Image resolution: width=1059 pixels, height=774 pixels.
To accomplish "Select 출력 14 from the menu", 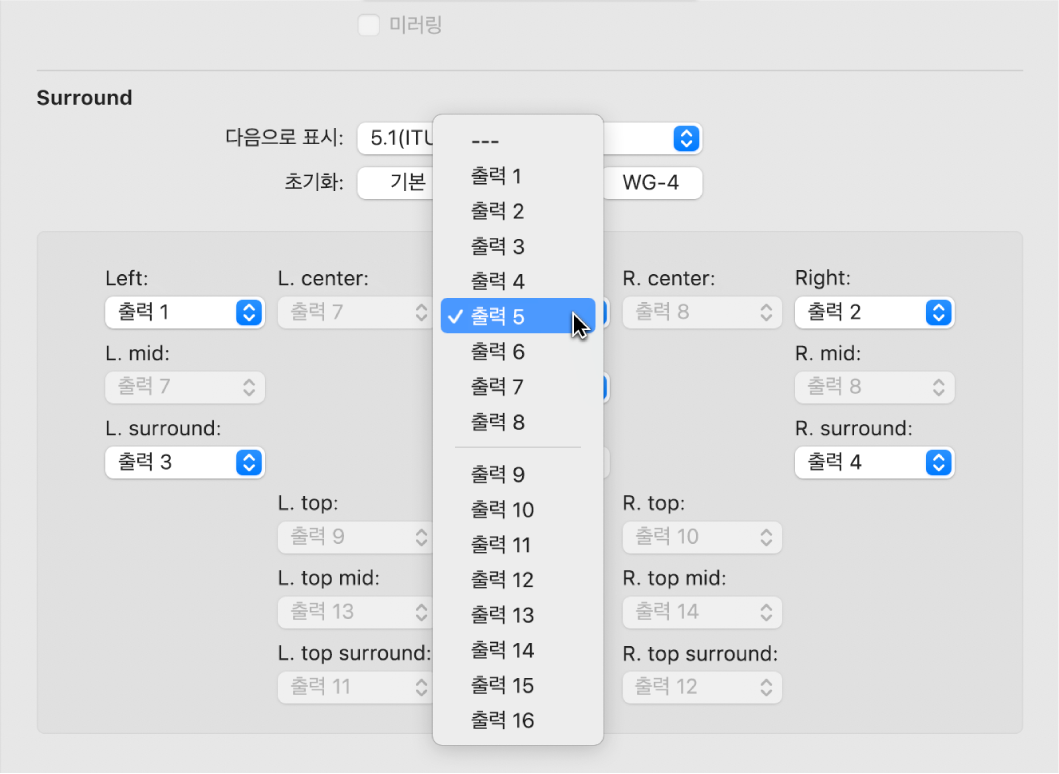I will pyautogui.click(x=502, y=650).
